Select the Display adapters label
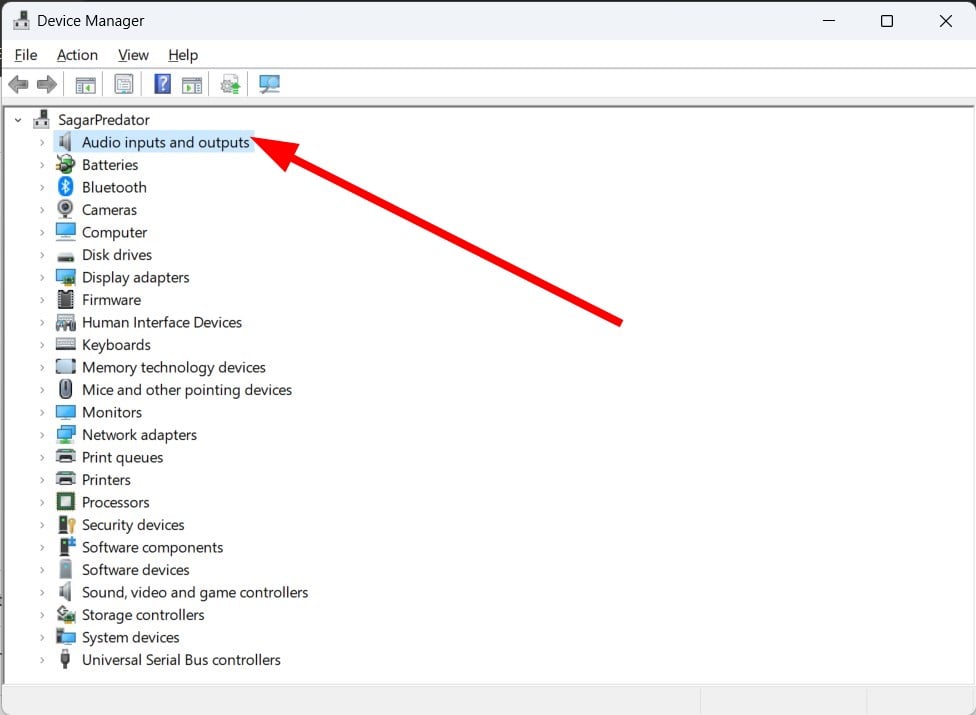 136,278
